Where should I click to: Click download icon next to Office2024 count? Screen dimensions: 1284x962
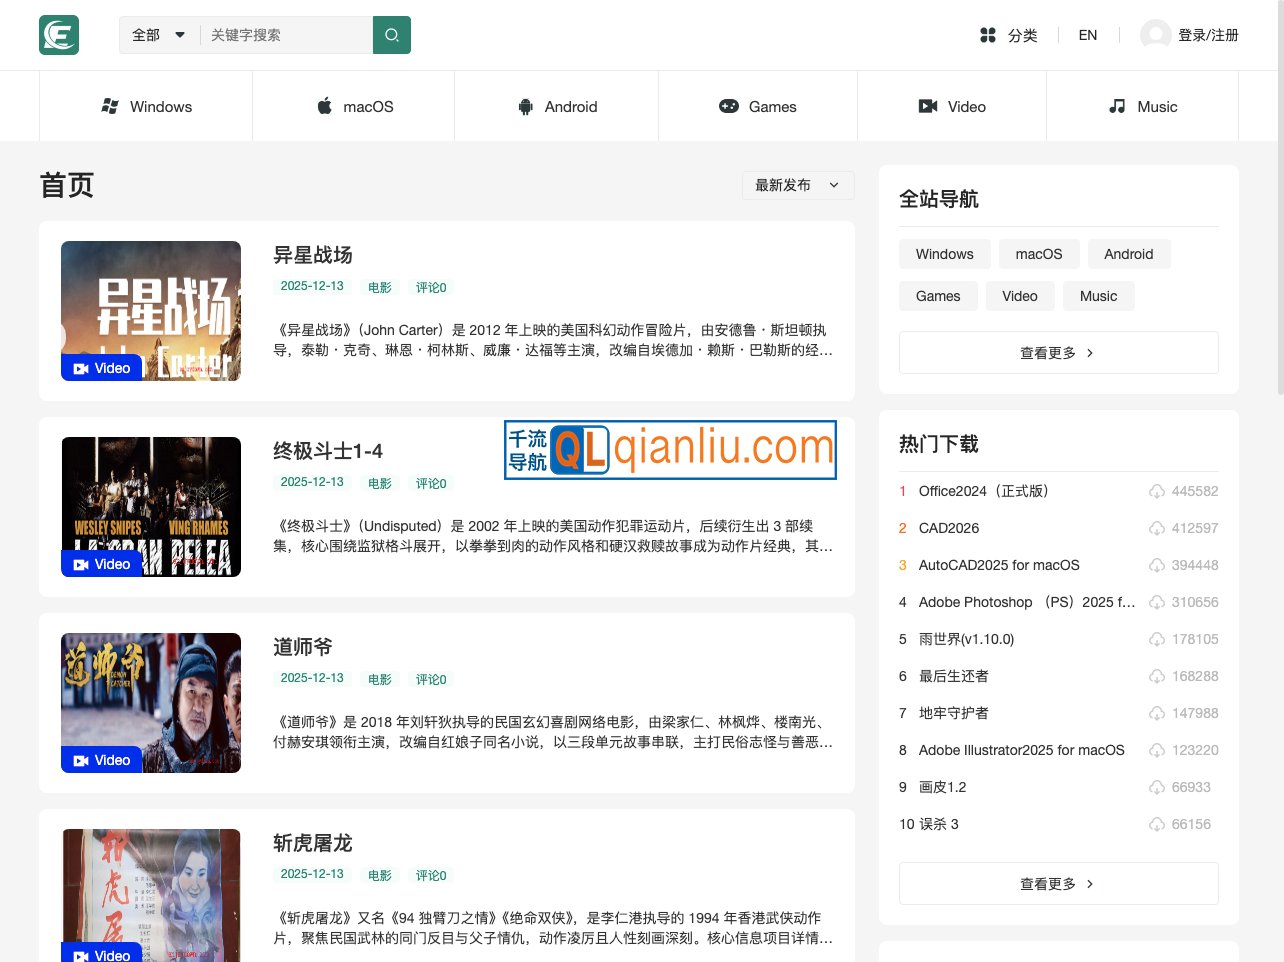click(x=1156, y=492)
